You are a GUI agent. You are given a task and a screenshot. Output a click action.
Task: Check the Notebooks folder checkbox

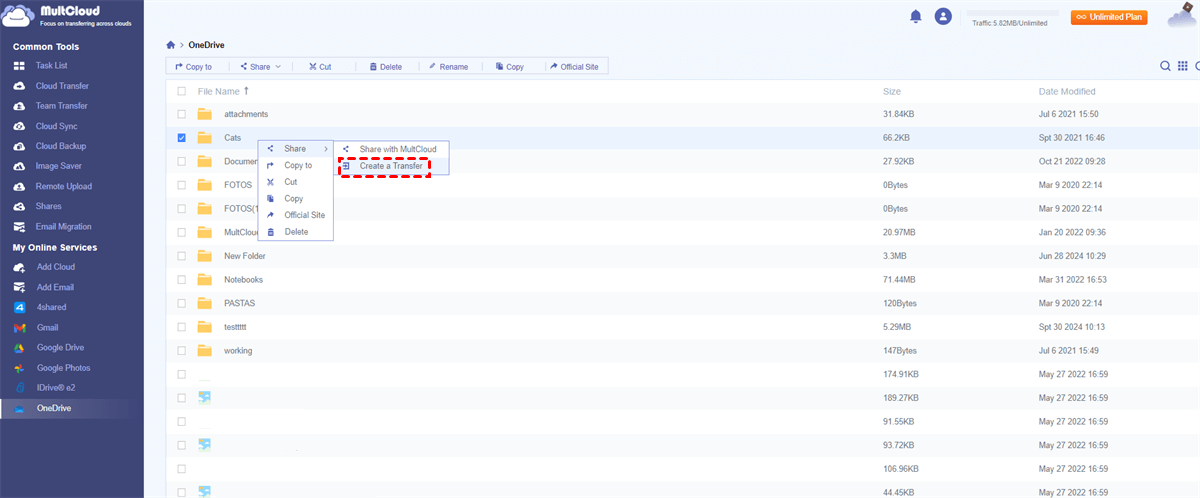pos(182,279)
